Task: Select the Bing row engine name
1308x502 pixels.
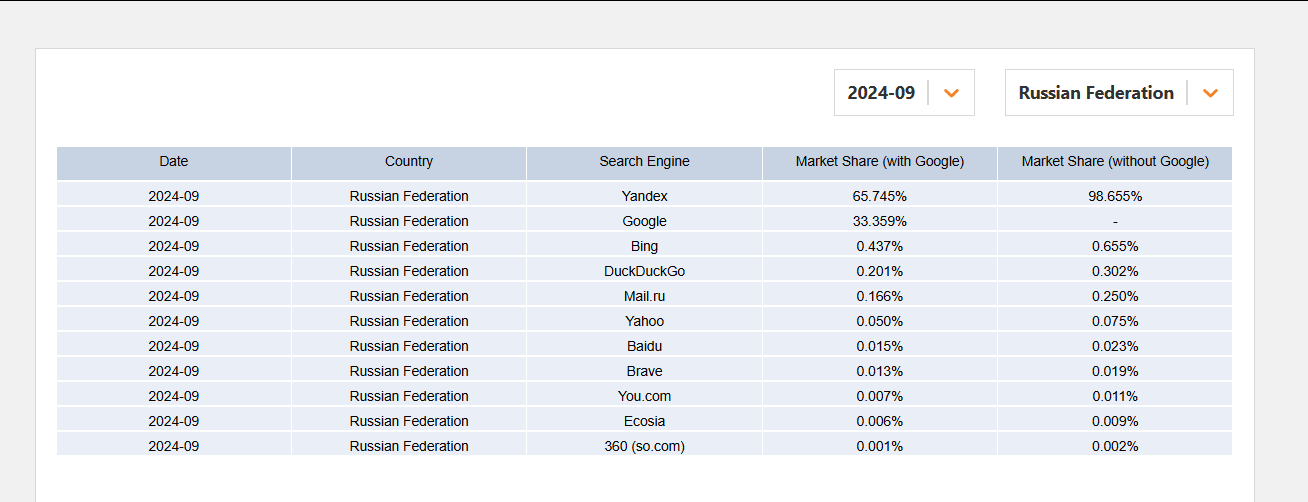Action: point(644,246)
